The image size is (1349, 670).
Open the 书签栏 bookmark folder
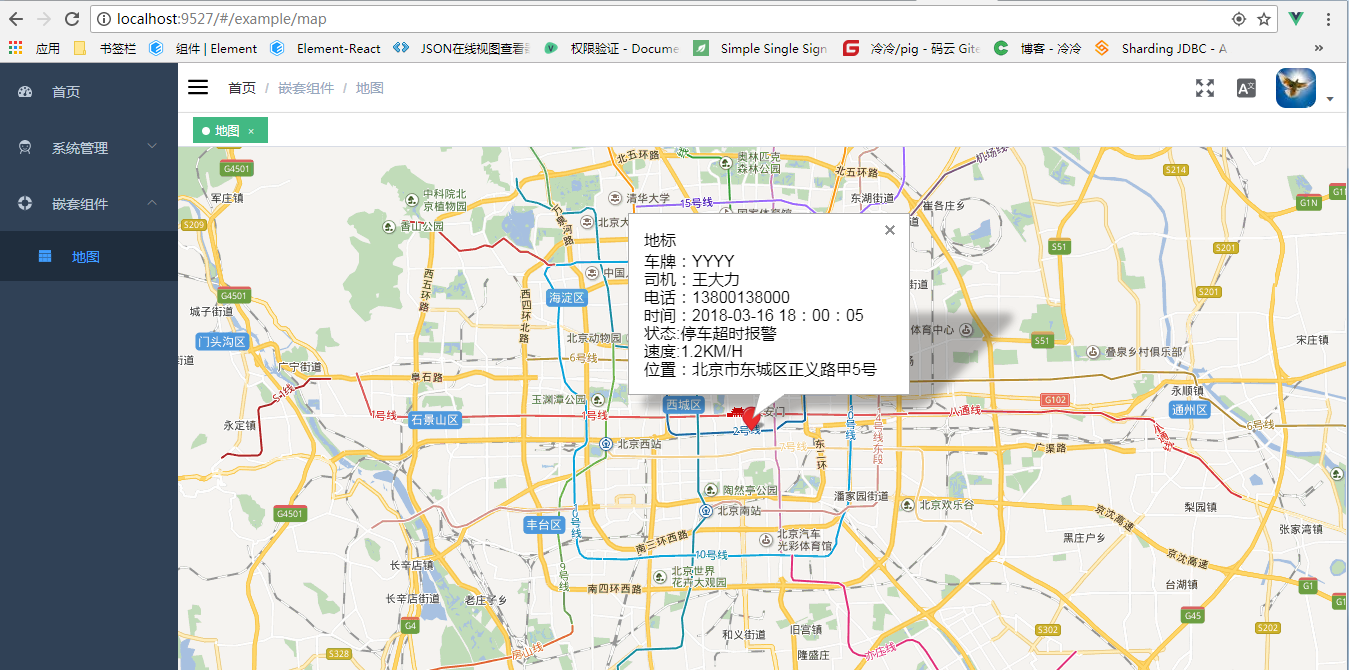click(106, 48)
